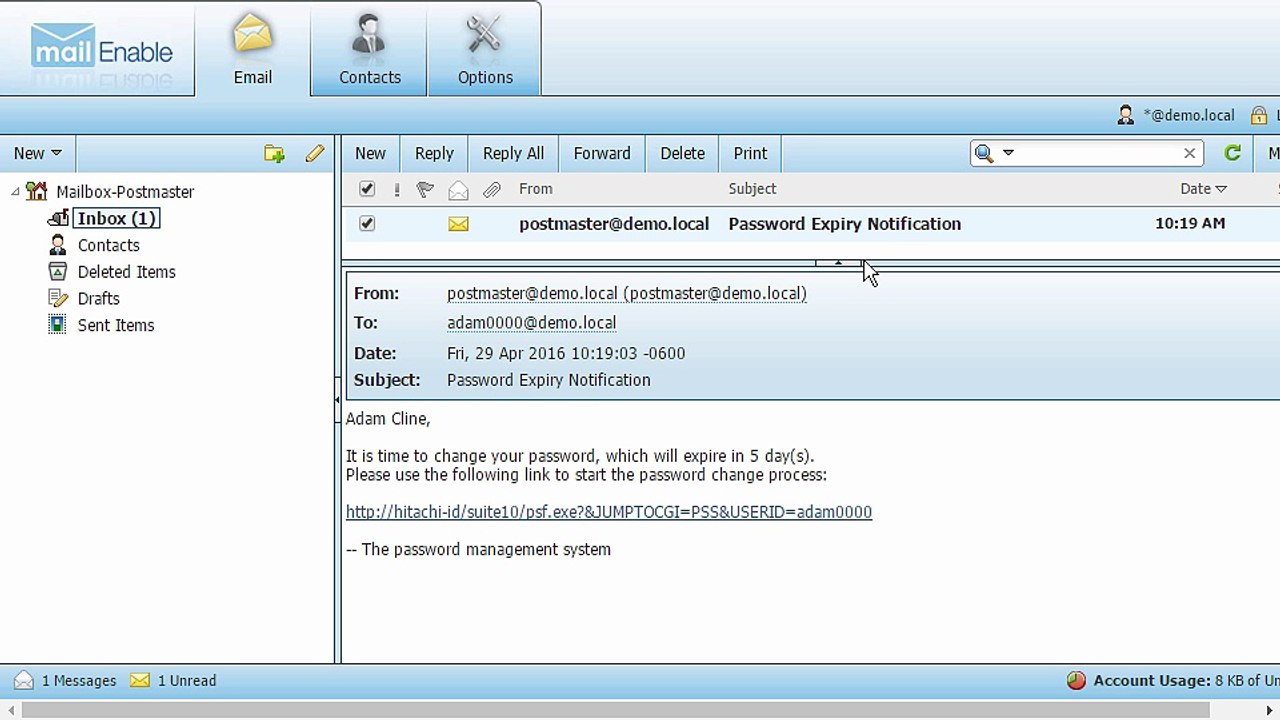Click the green refresh icon
The width and height of the screenshot is (1280, 720).
pyautogui.click(x=1232, y=153)
